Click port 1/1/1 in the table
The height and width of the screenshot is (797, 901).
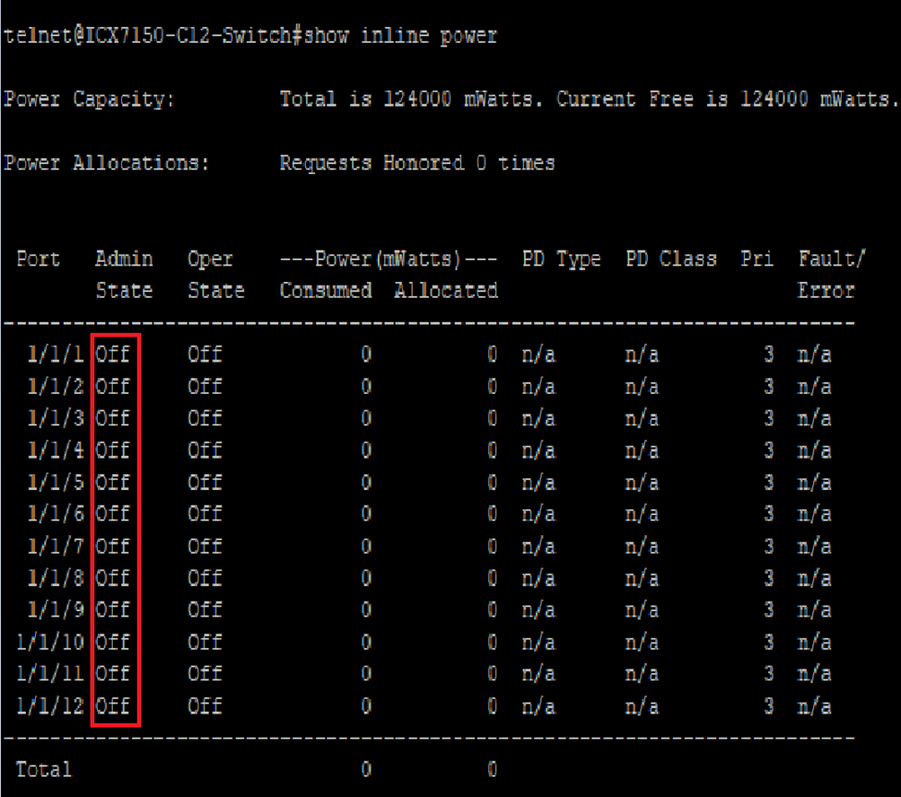coord(55,355)
